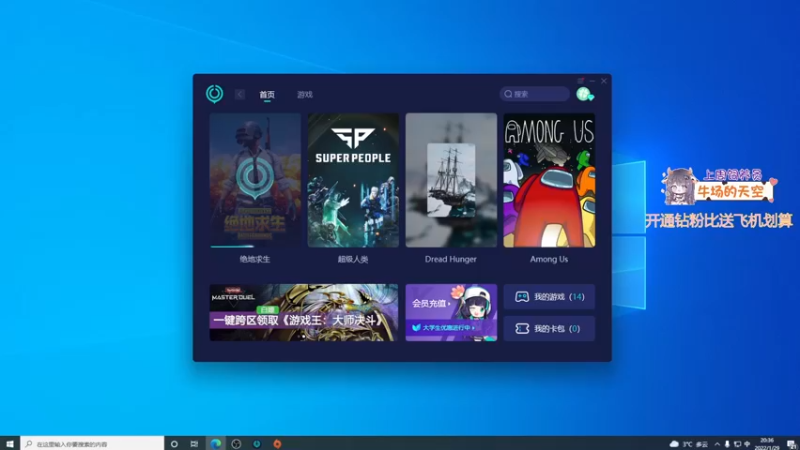Open 我的游戏 (14) list
This screenshot has height=450, width=800.
point(549,296)
